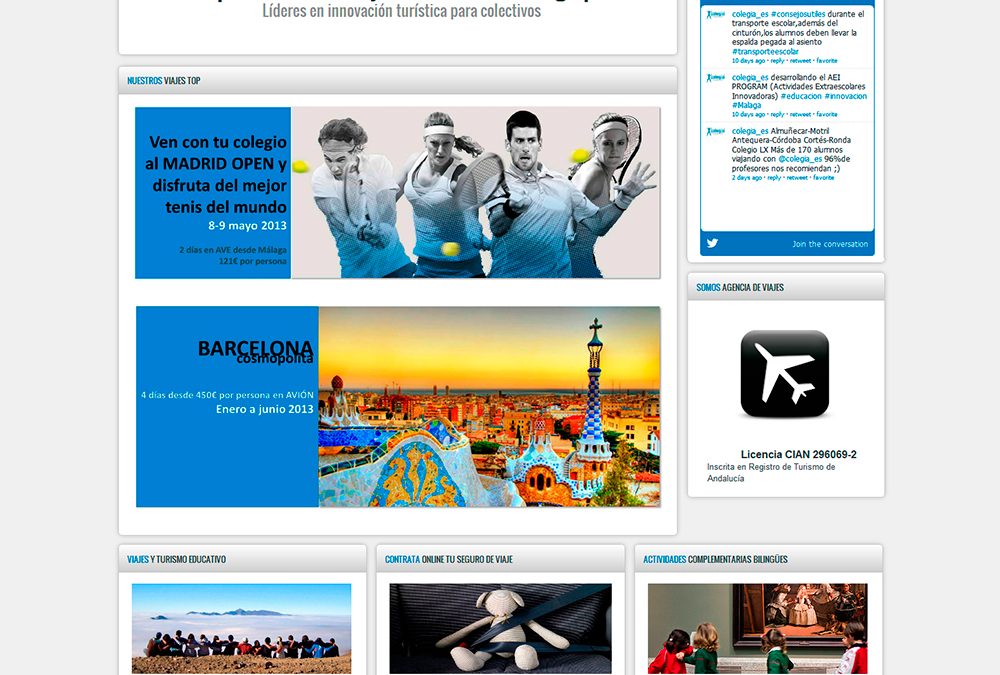Open the #consejosutiles hashtag
This screenshot has width=1000, height=675.
pyautogui.click(x=797, y=14)
